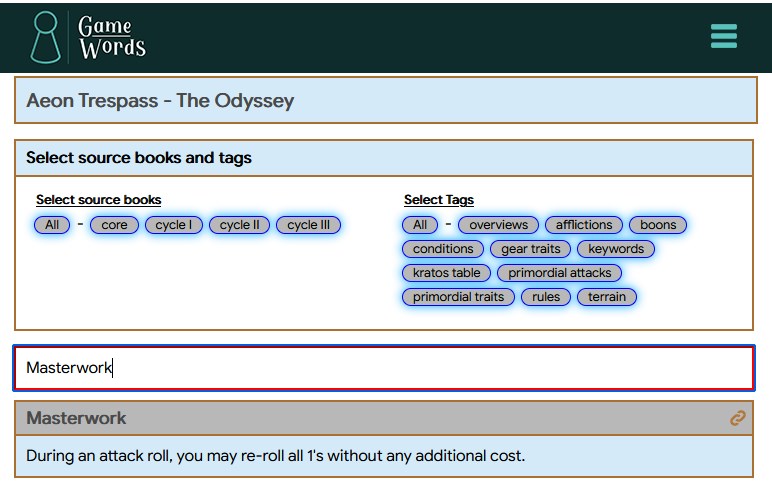This screenshot has width=772, height=488.
Task: Click the Game Words site title
Action: pyautogui.click(x=112, y=37)
